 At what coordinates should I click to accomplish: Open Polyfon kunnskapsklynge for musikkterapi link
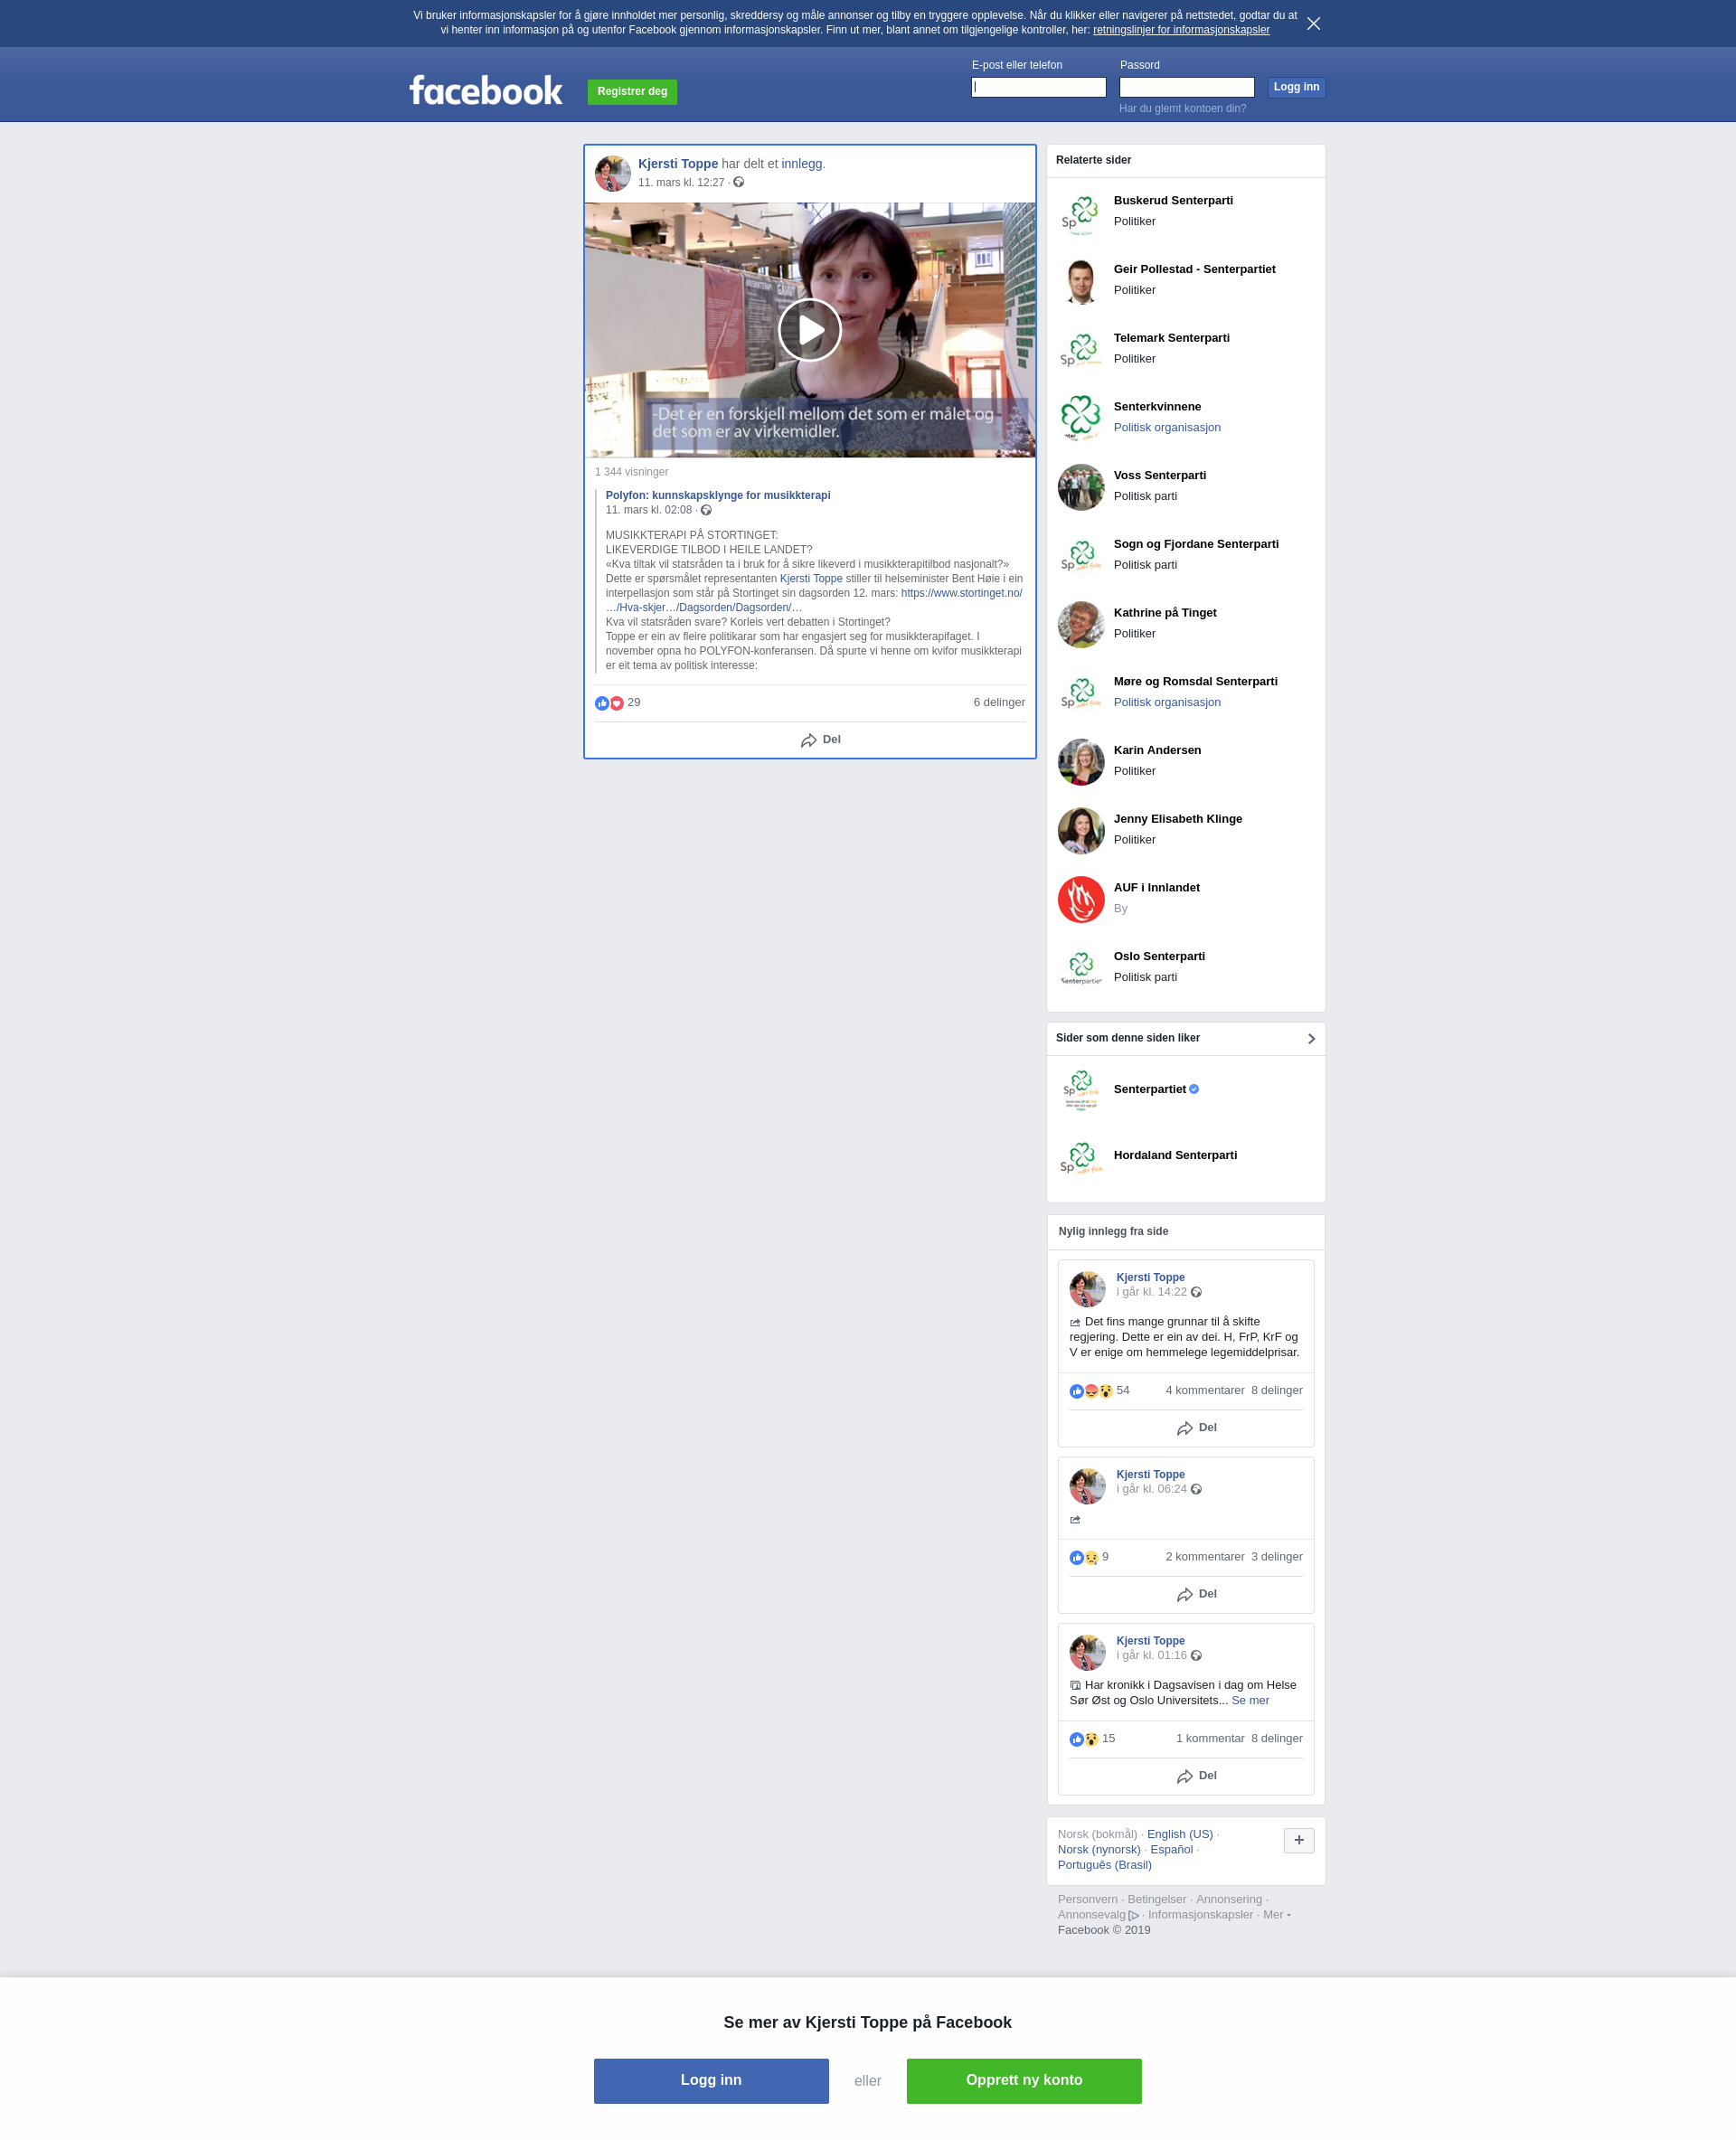718,496
